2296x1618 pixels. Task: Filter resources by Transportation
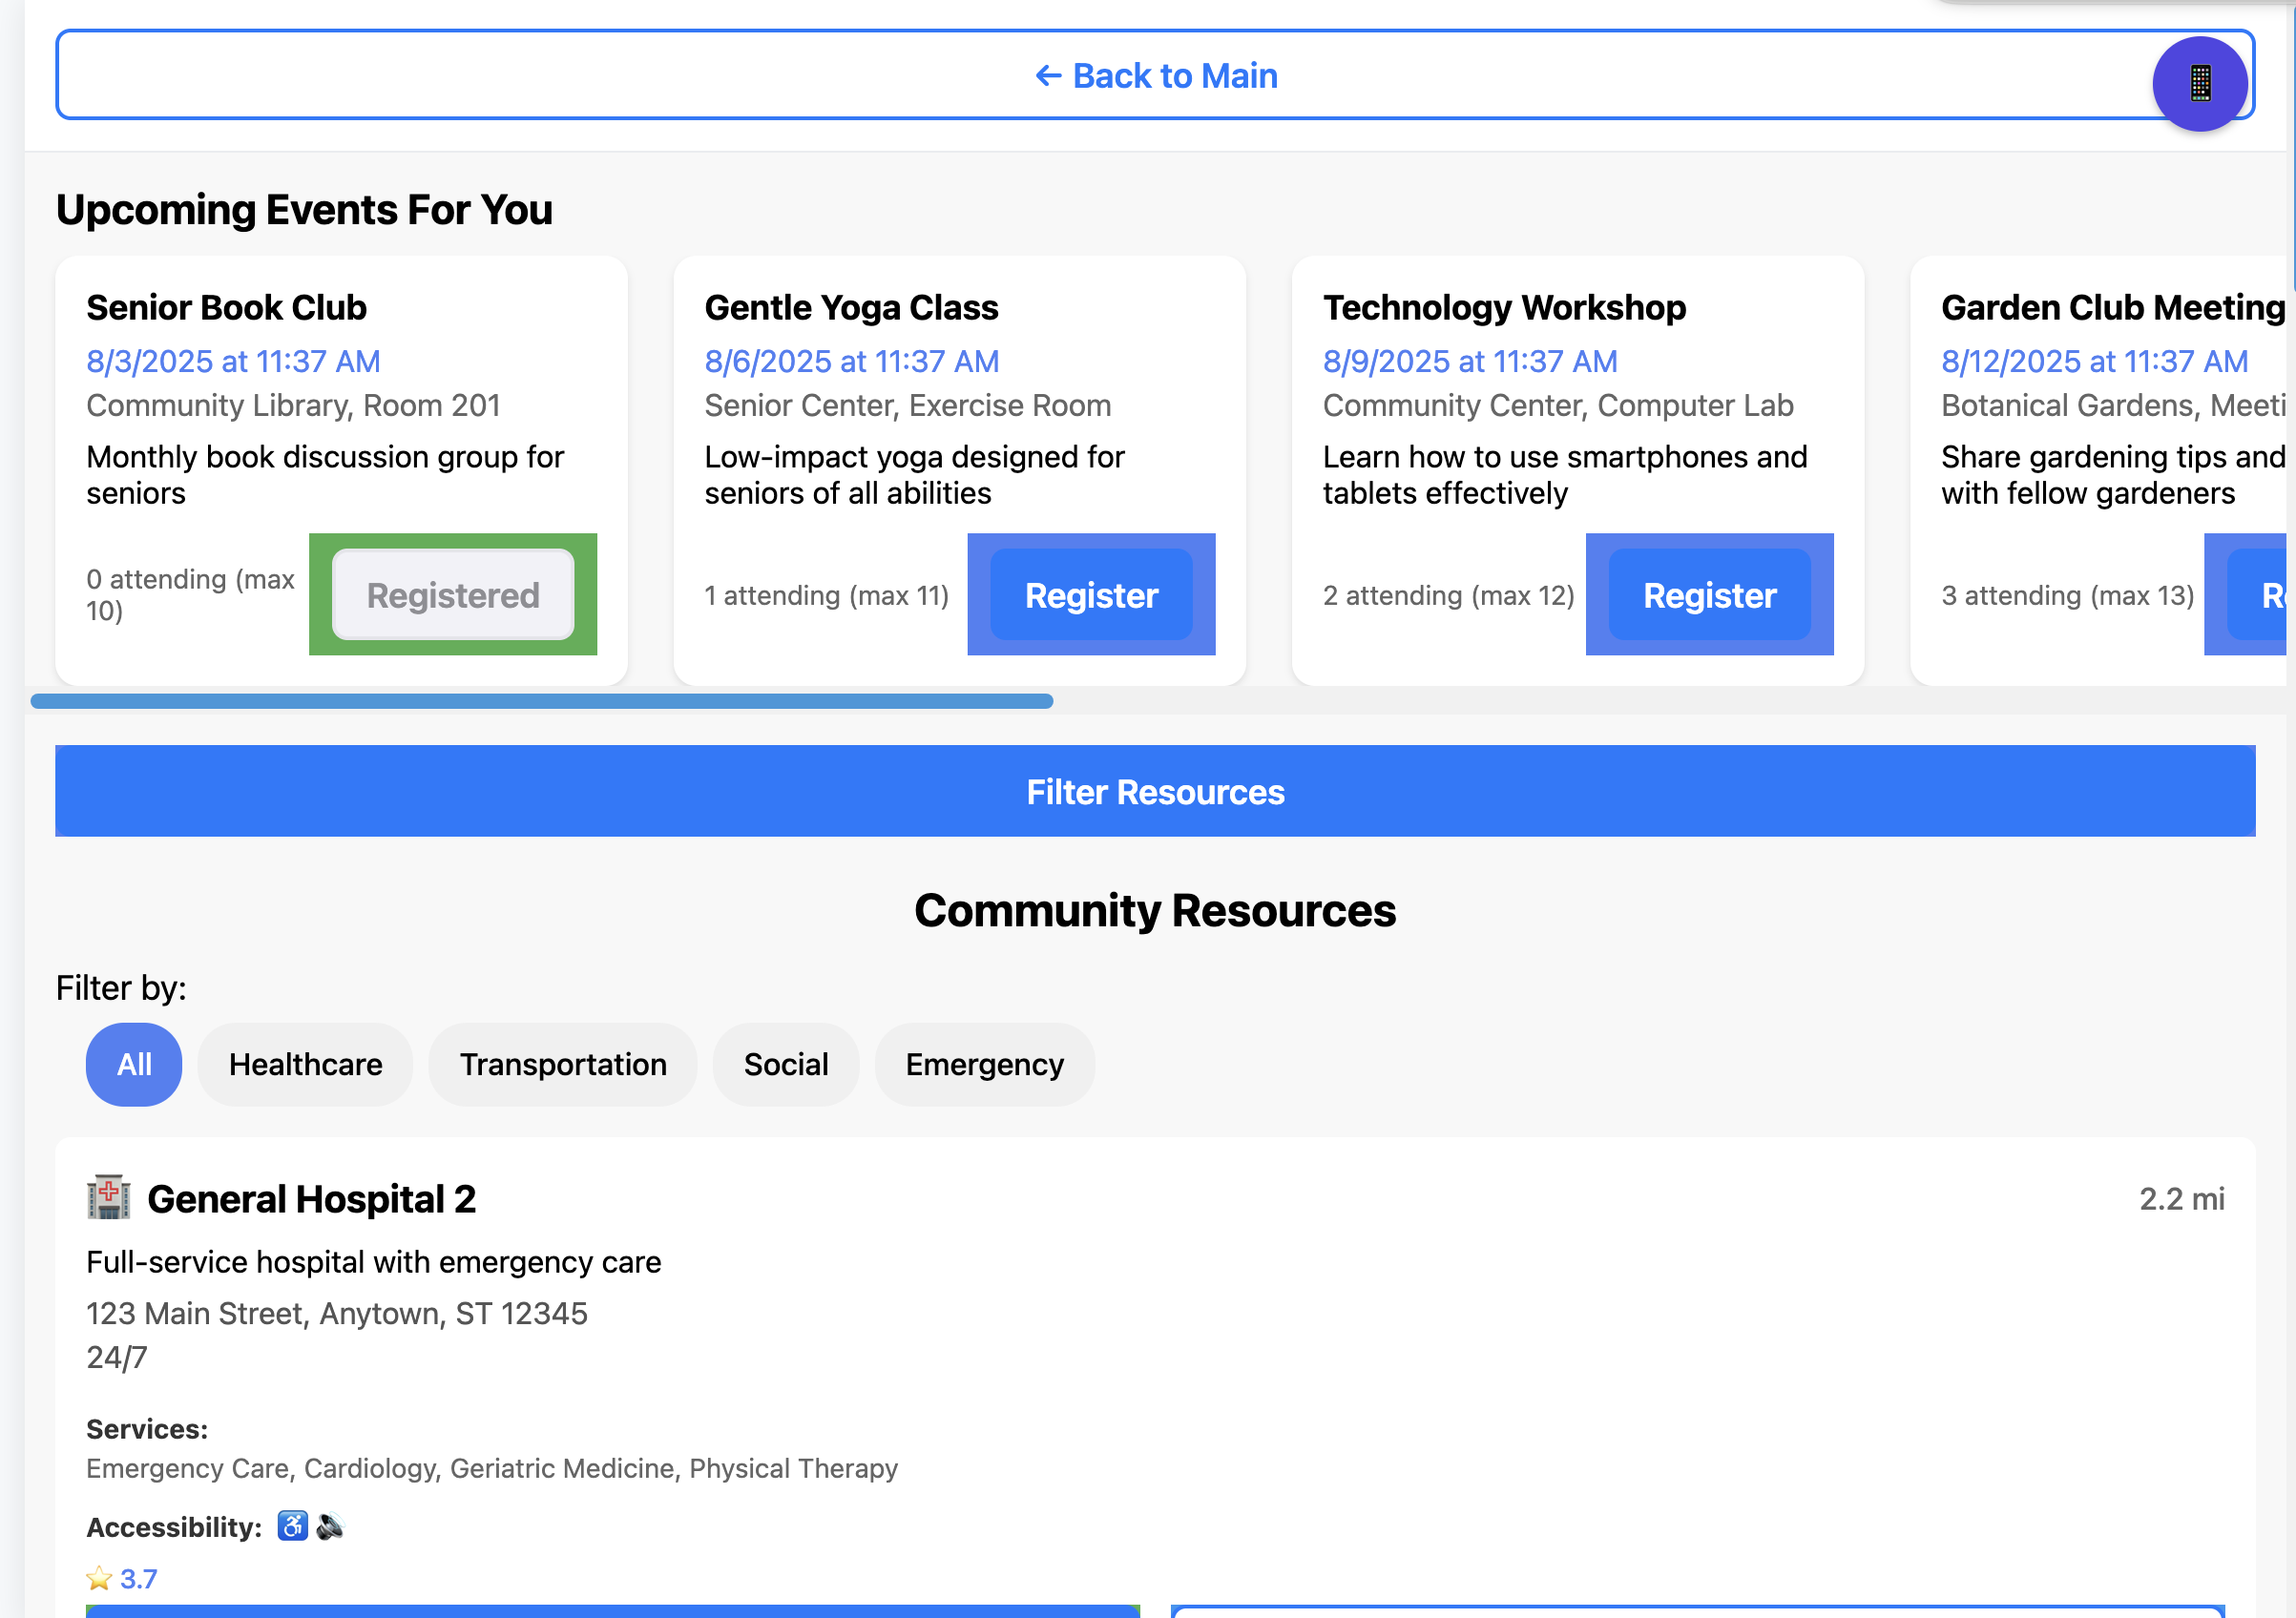click(x=563, y=1064)
